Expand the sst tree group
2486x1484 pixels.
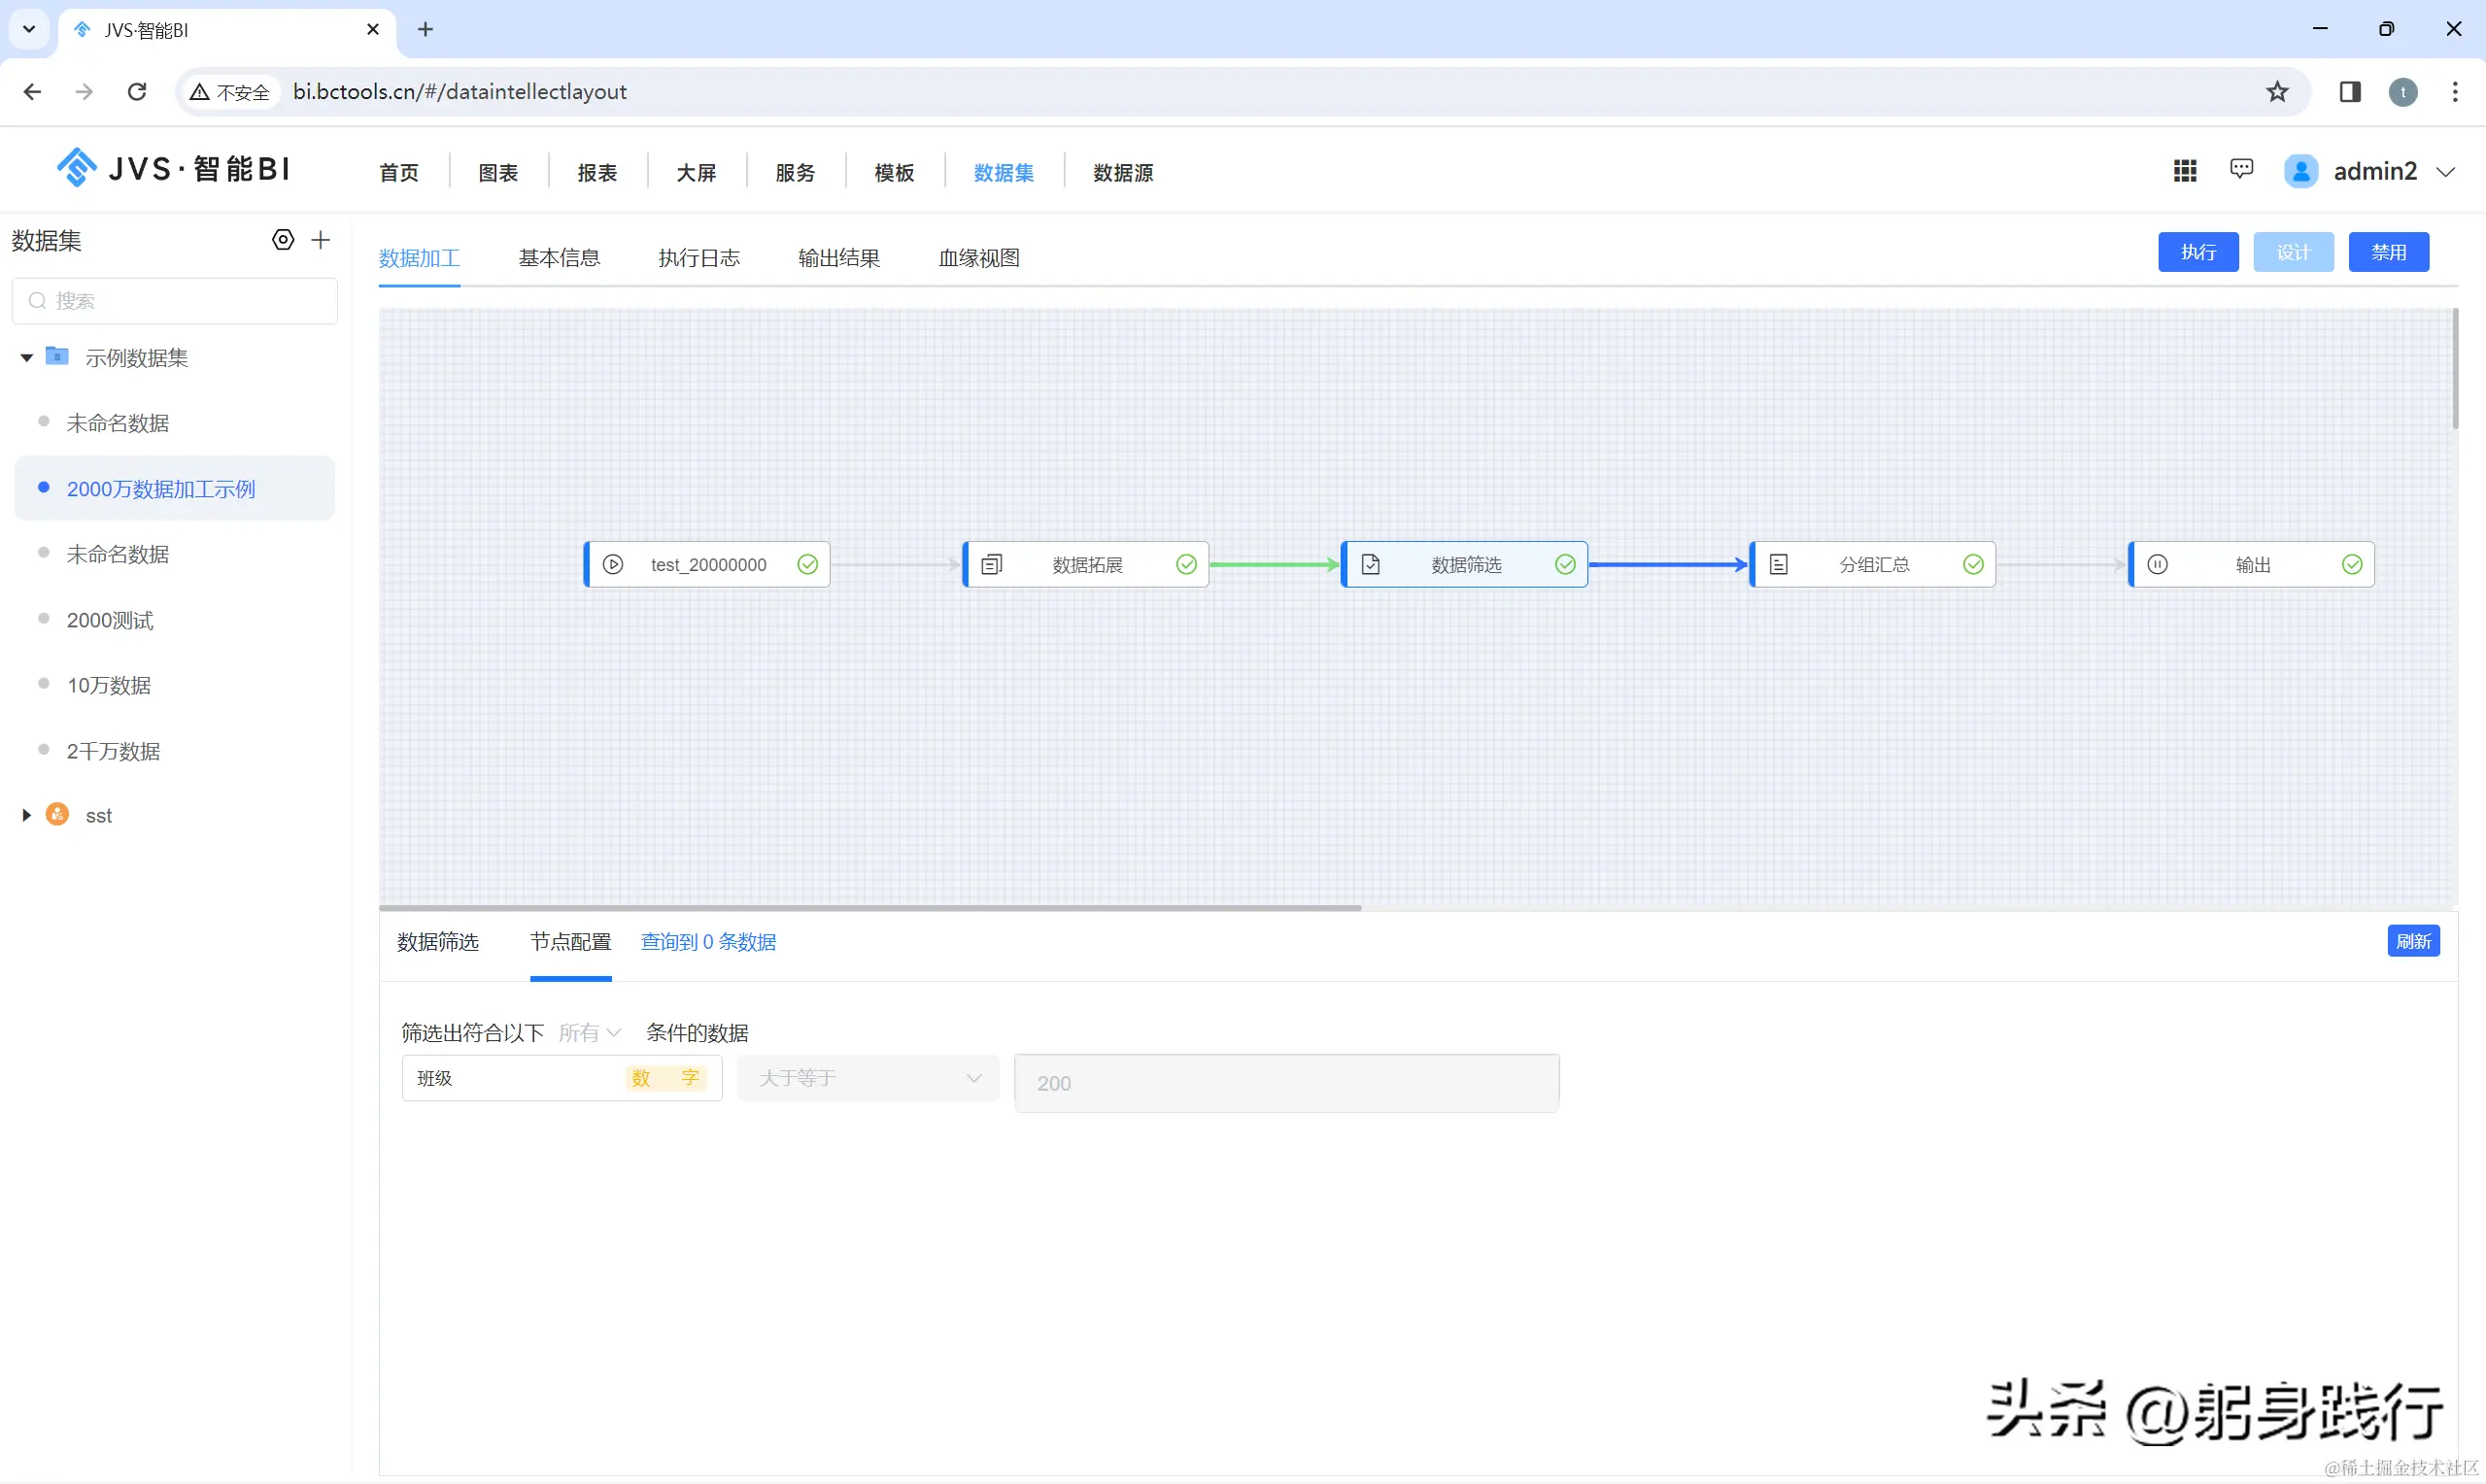pyautogui.click(x=27, y=815)
